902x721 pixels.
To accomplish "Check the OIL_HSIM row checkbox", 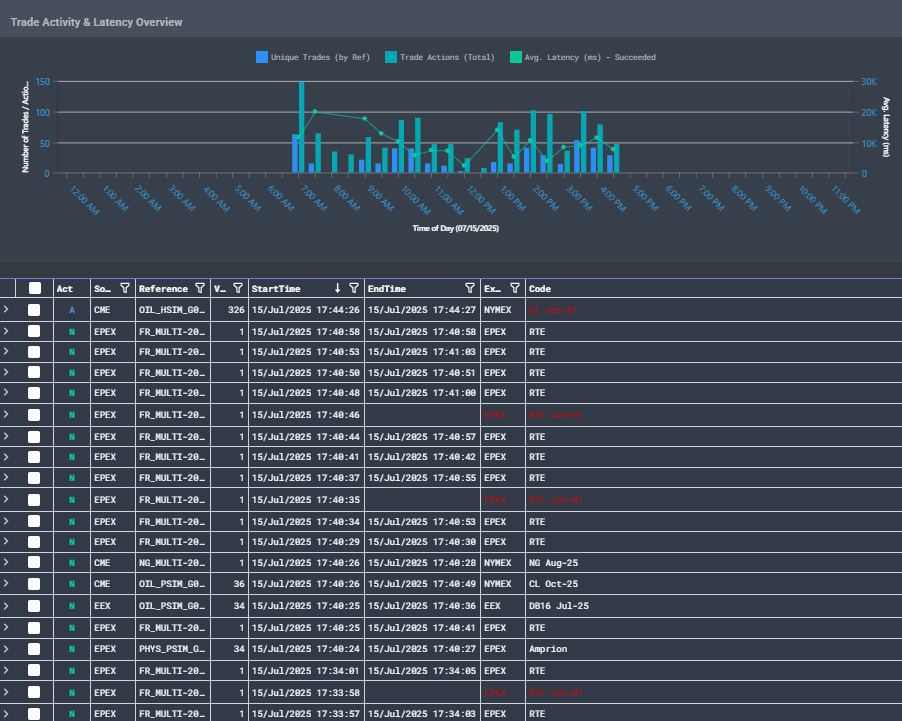I will point(35,310).
